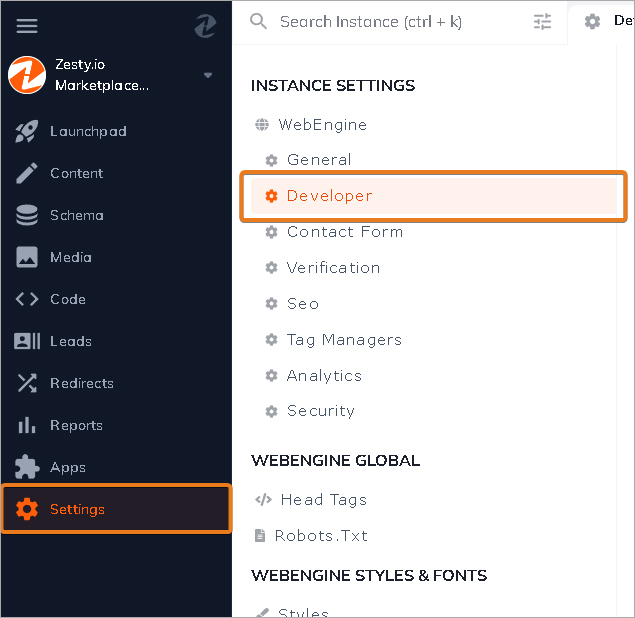Click the Settings gear icon in sidebar
Viewport: 635px width, 618px height.
pos(27,509)
